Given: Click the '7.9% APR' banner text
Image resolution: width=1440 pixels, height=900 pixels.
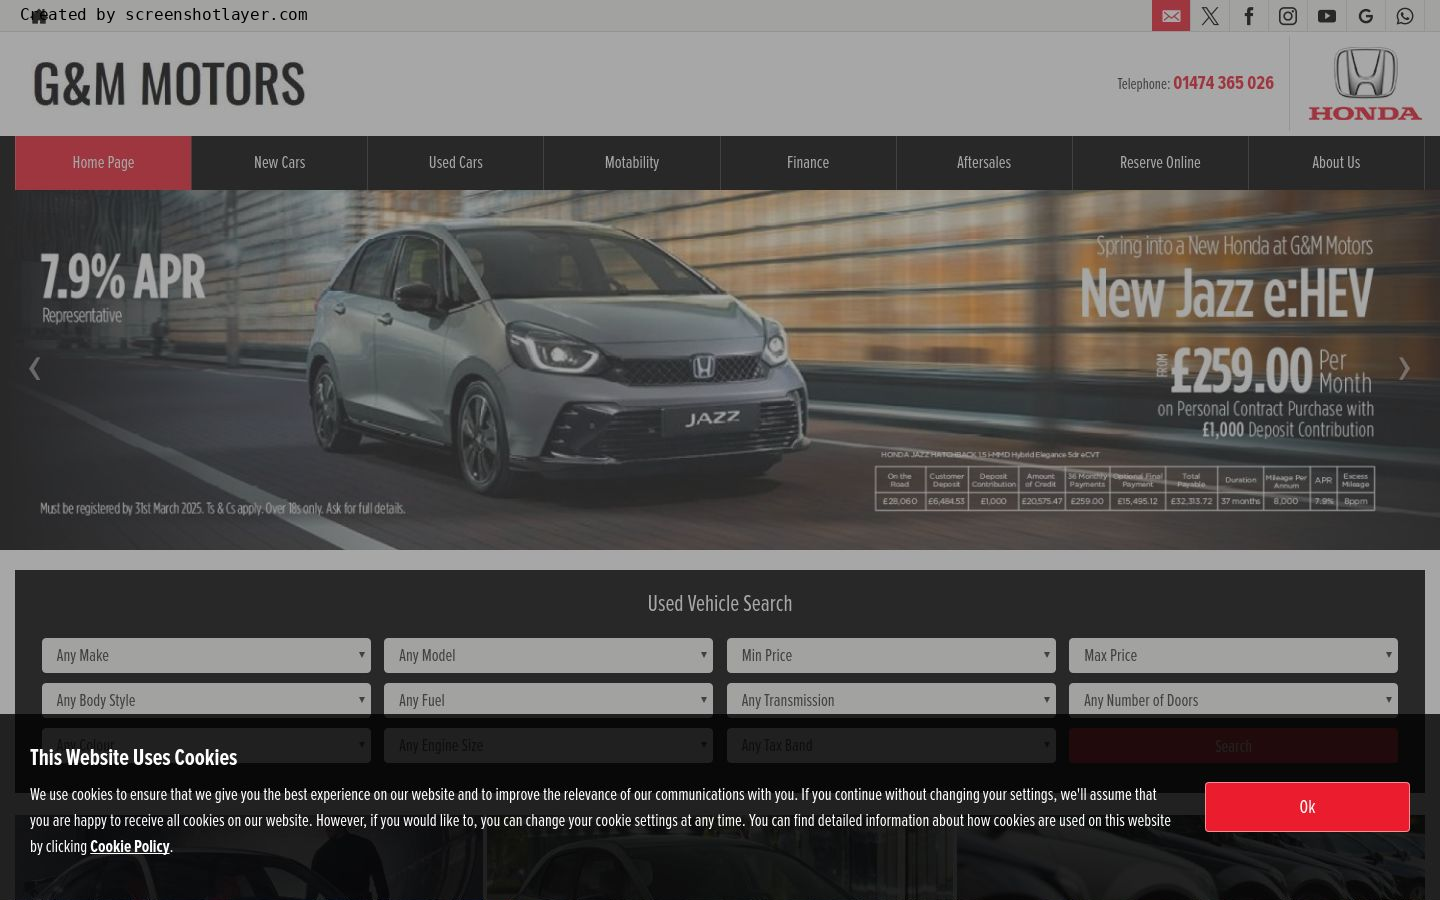Looking at the screenshot, I should (123, 277).
